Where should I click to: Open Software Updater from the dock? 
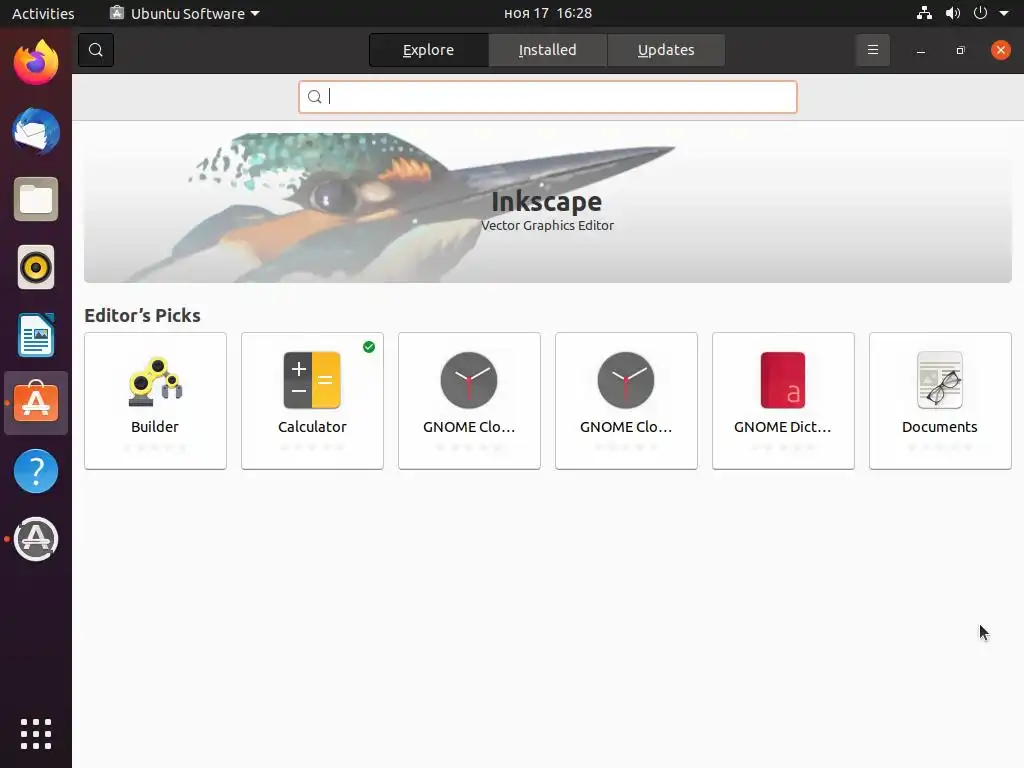[36, 539]
